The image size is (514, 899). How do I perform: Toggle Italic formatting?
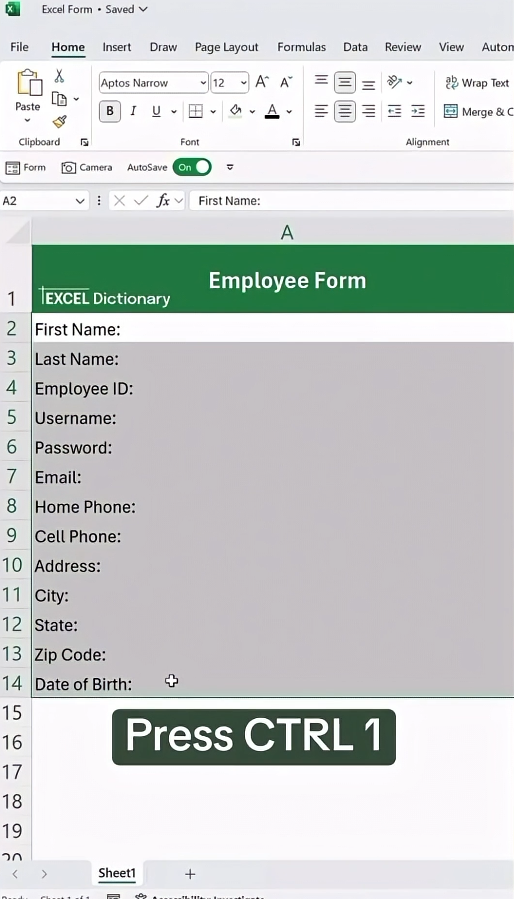[133, 111]
